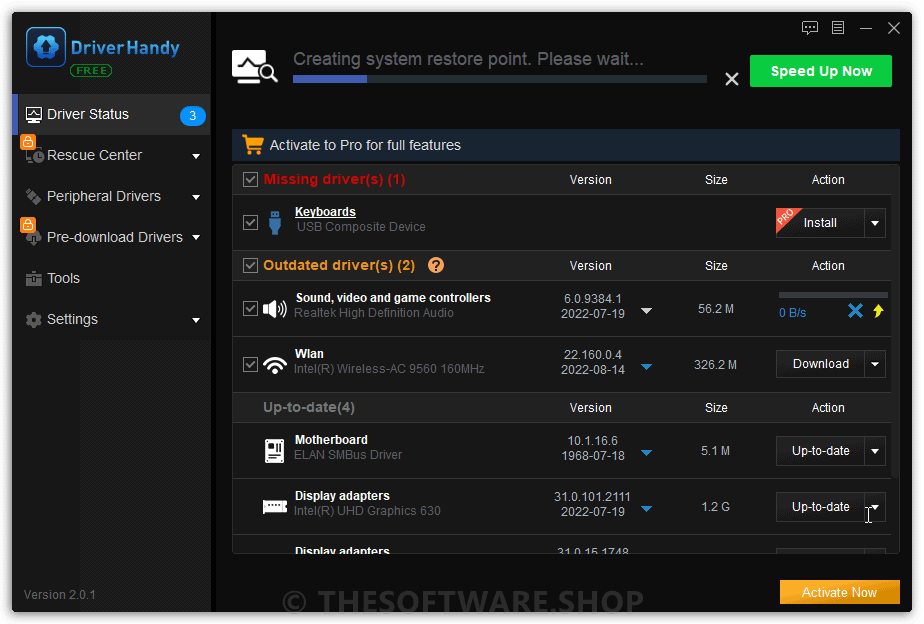Image resolution: width=924 pixels, height=624 pixels.
Task: Open Motherboard version dropdown arrow
Action: pos(646,453)
